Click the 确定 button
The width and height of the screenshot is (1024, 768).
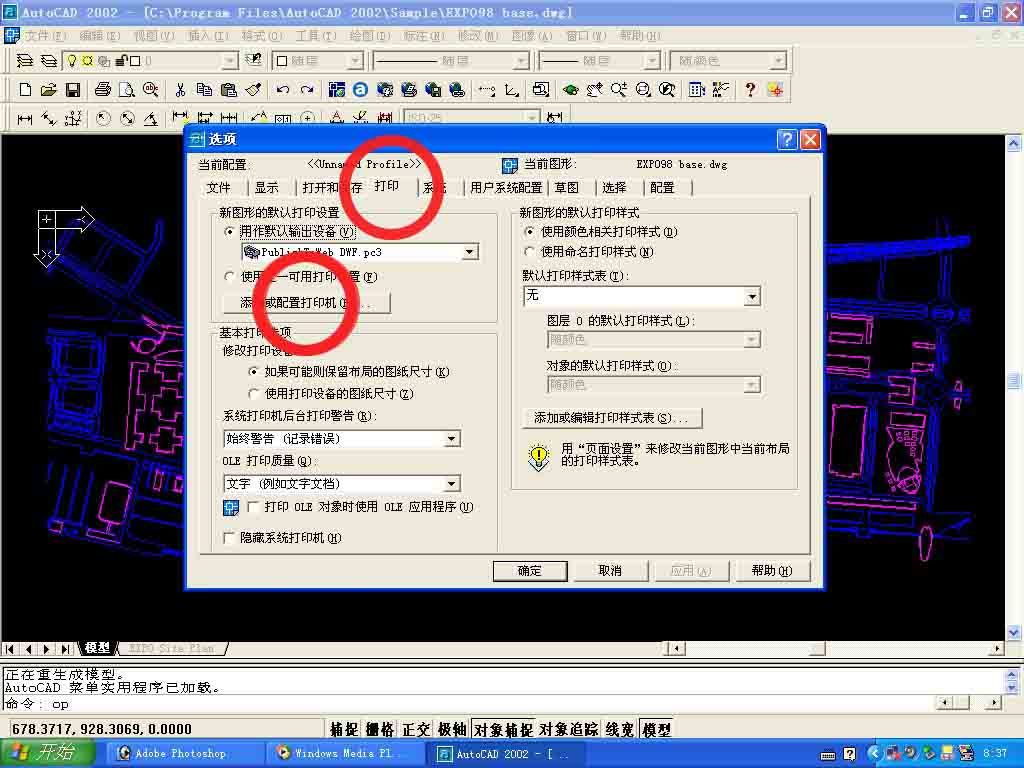coord(530,571)
